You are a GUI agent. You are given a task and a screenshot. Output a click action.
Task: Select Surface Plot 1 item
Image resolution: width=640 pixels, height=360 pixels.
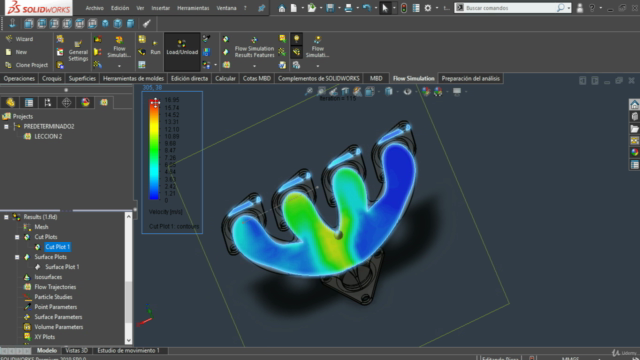62,267
